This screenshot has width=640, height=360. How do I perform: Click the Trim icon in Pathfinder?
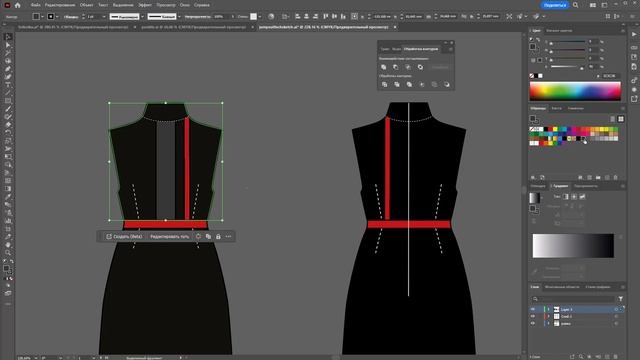click(397, 84)
